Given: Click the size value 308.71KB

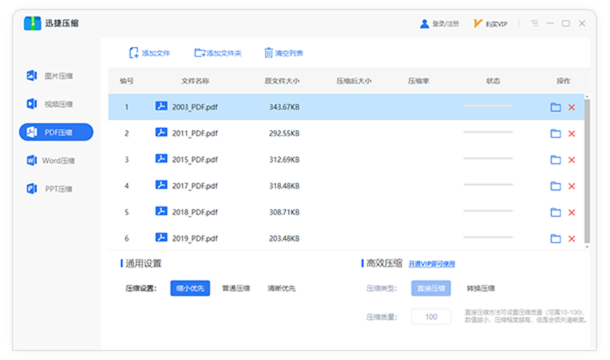Looking at the screenshot, I should click(284, 212).
